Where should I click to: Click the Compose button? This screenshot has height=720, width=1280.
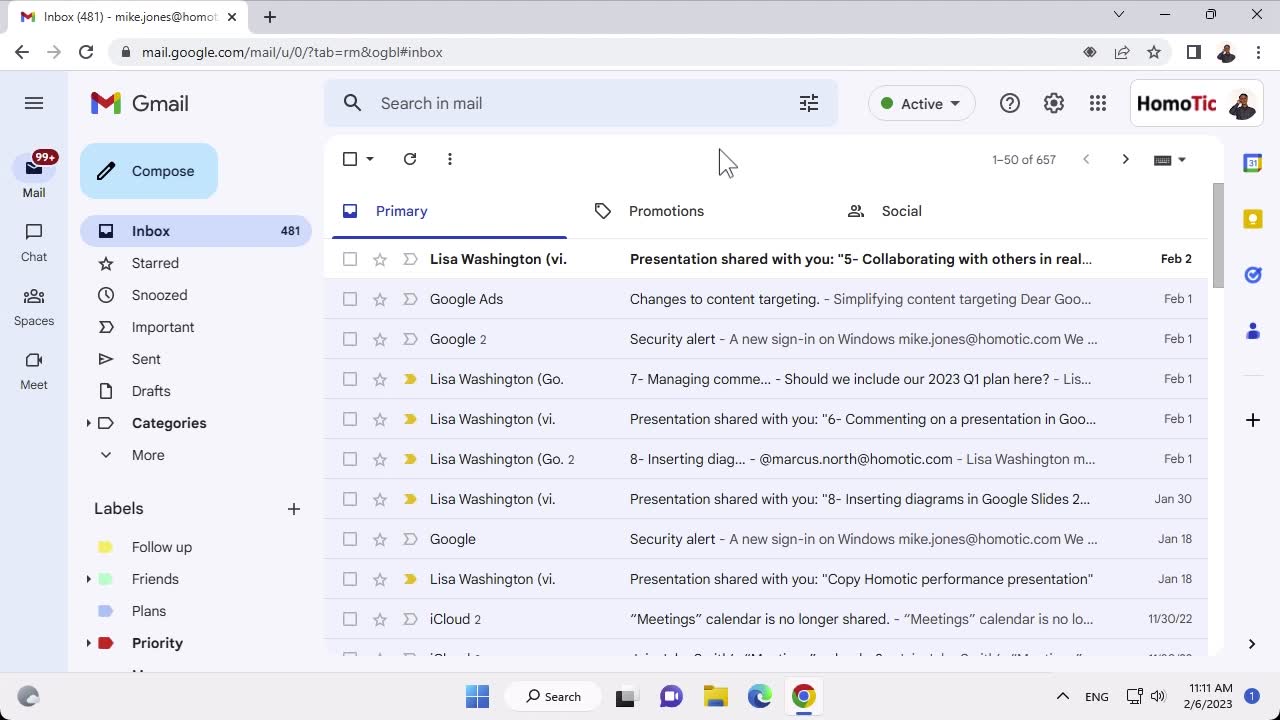pos(149,171)
